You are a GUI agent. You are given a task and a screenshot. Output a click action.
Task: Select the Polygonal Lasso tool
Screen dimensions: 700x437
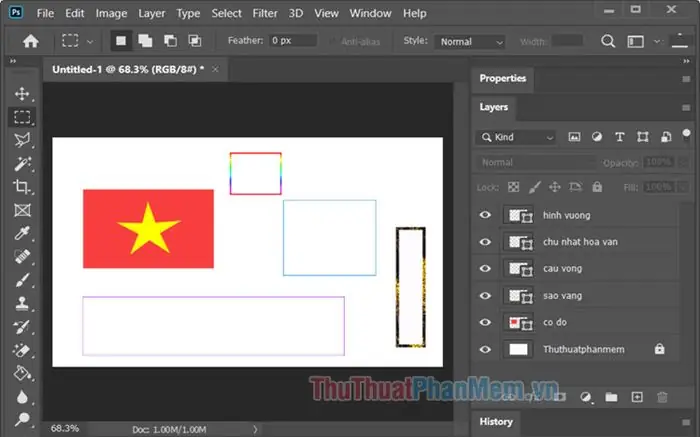point(22,140)
